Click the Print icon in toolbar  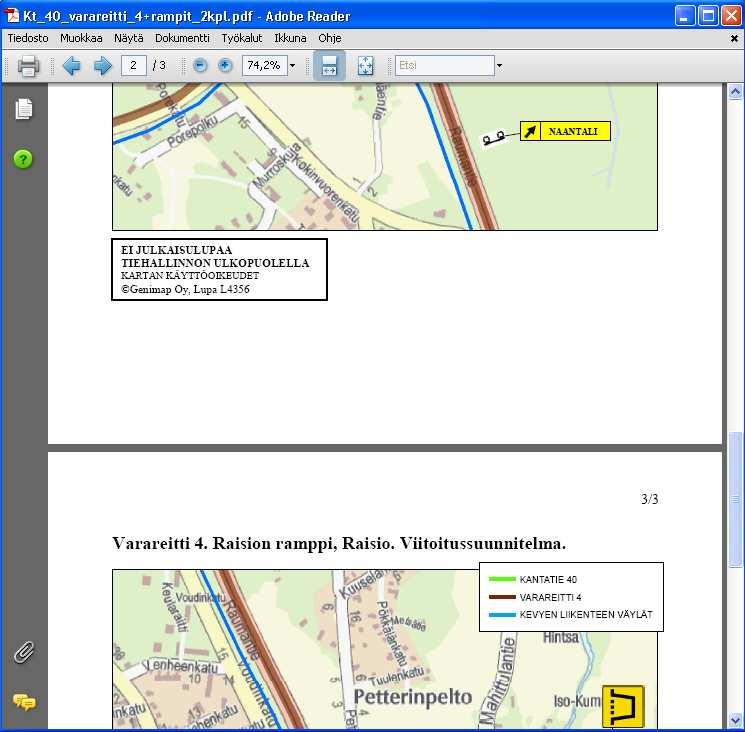click(28, 66)
